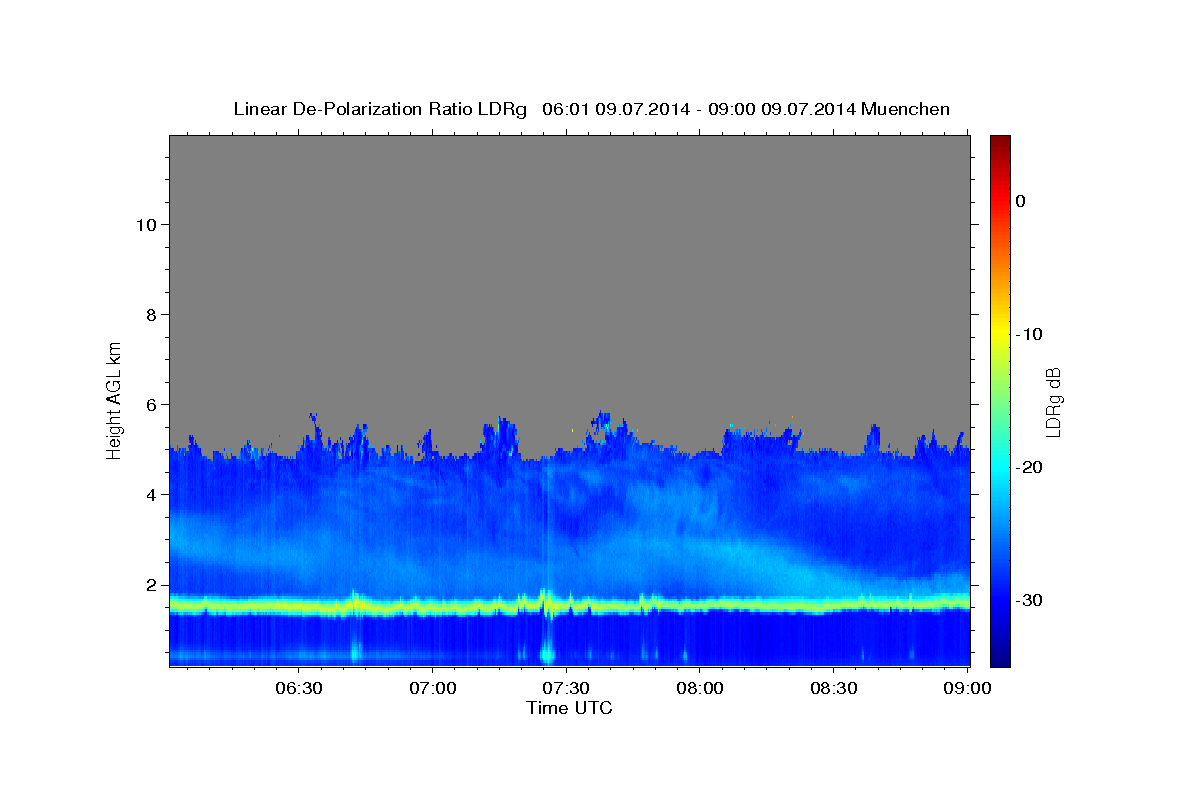Viewport: 1200px width, 800px height.
Task: Click the 06:30 time tick label
Action: [x=298, y=689]
